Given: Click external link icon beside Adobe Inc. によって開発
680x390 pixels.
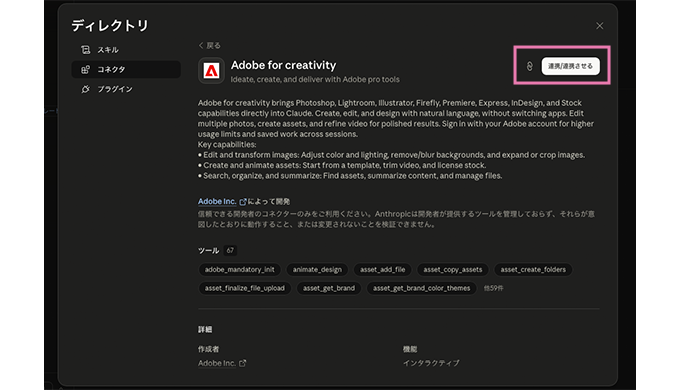Looking at the screenshot, I should click(243, 202).
